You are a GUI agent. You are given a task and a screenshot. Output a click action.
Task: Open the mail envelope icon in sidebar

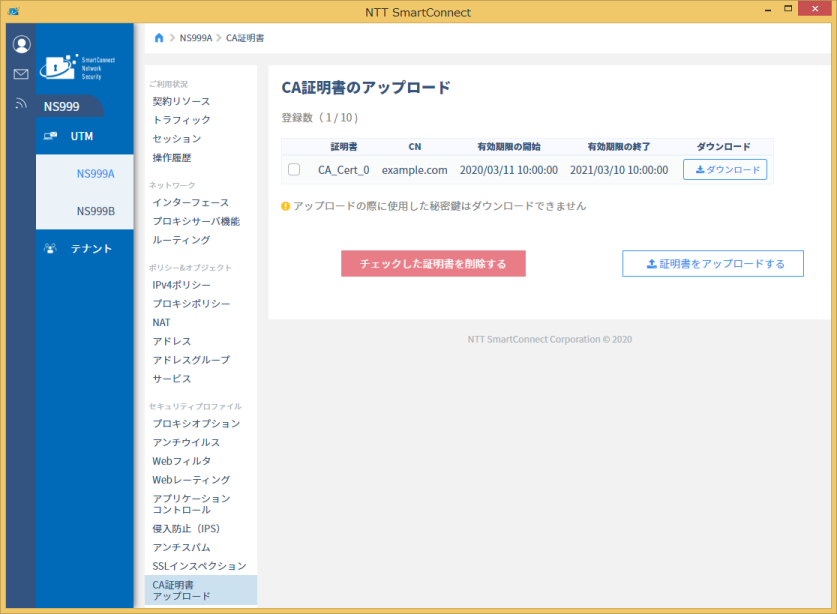point(21,74)
